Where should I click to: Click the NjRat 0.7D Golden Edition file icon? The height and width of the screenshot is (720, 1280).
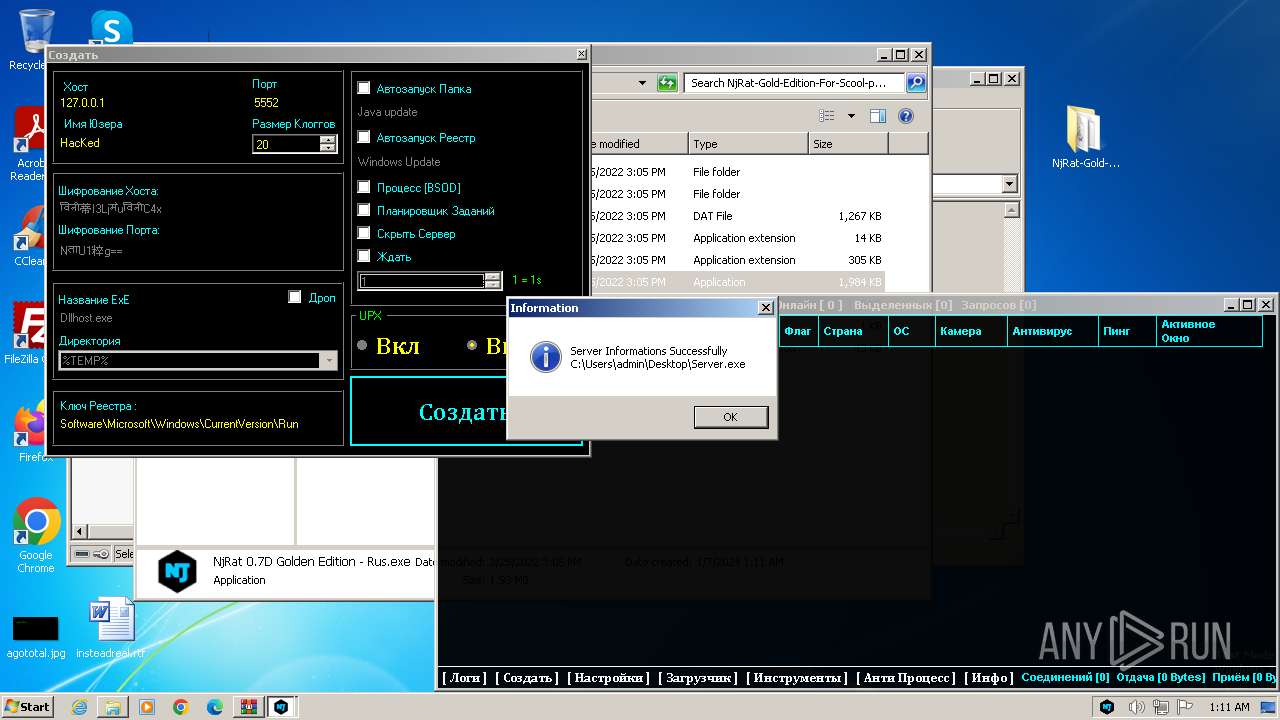pos(178,572)
